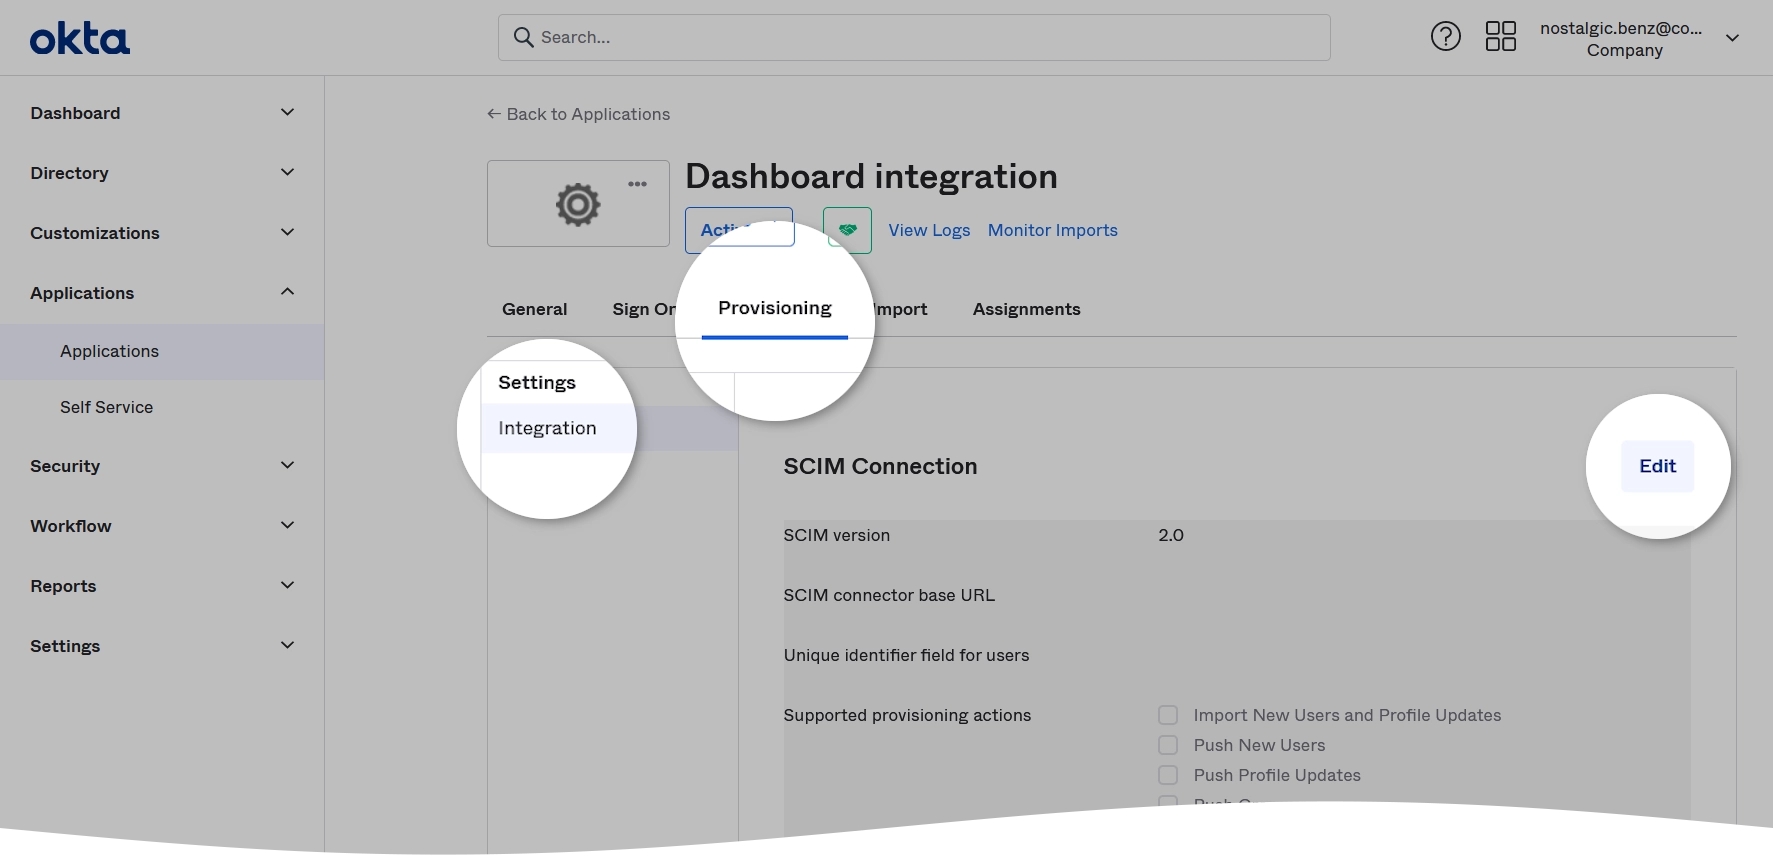Focus the Search field

click(x=914, y=37)
